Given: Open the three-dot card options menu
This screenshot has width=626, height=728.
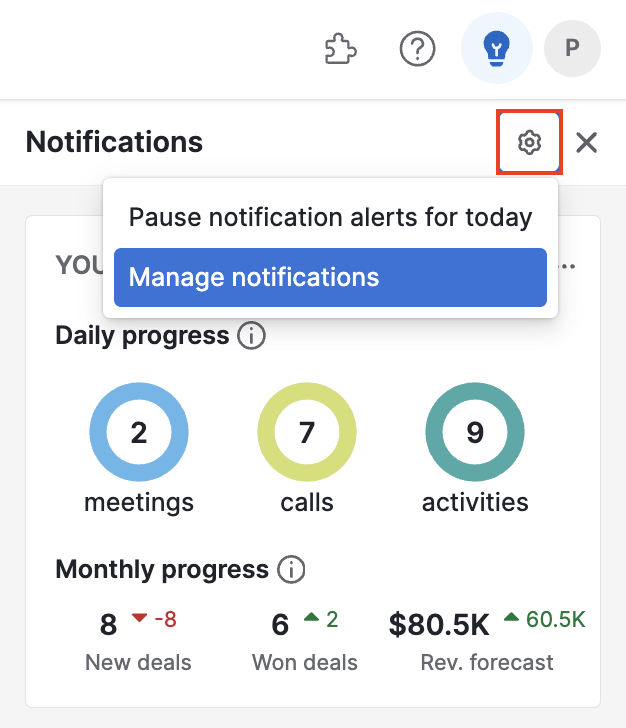Looking at the screenshot, I should [567, 266].
